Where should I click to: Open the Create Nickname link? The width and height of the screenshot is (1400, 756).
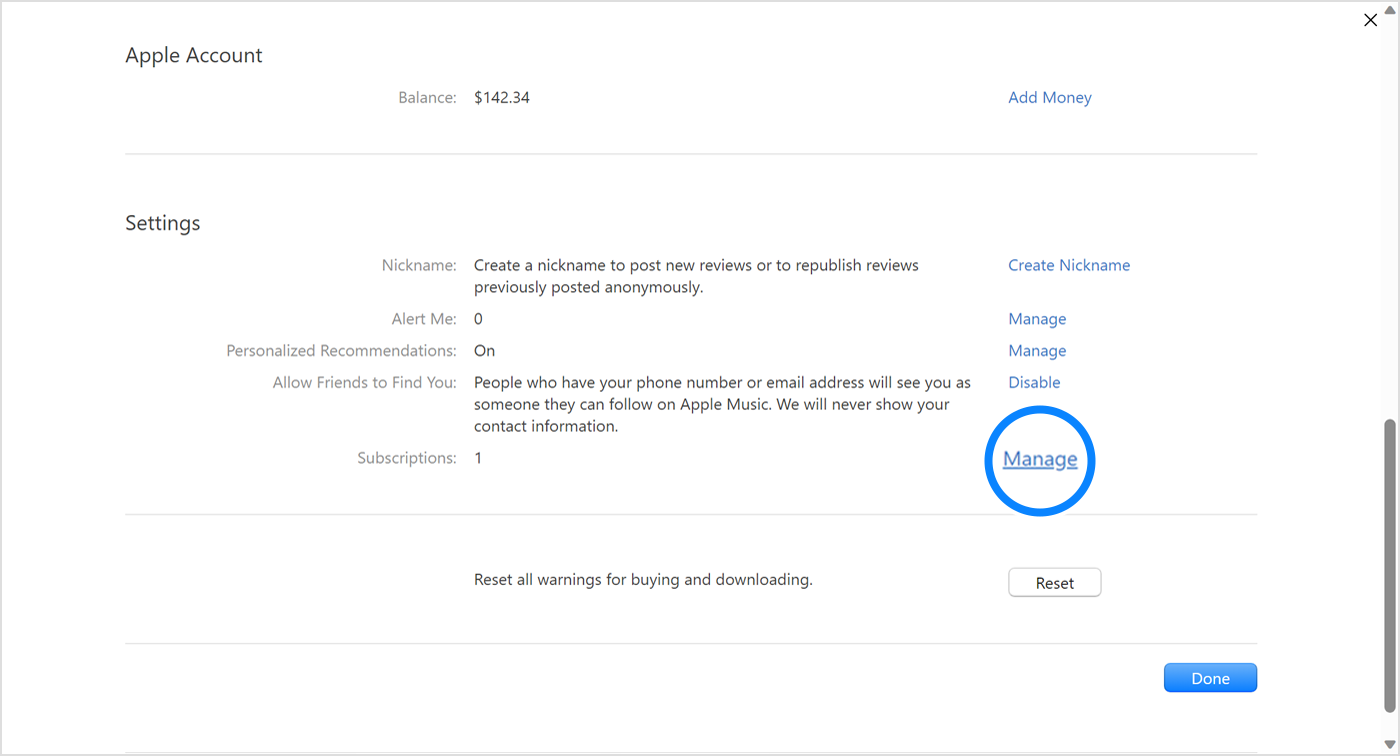click(1068, 265)
